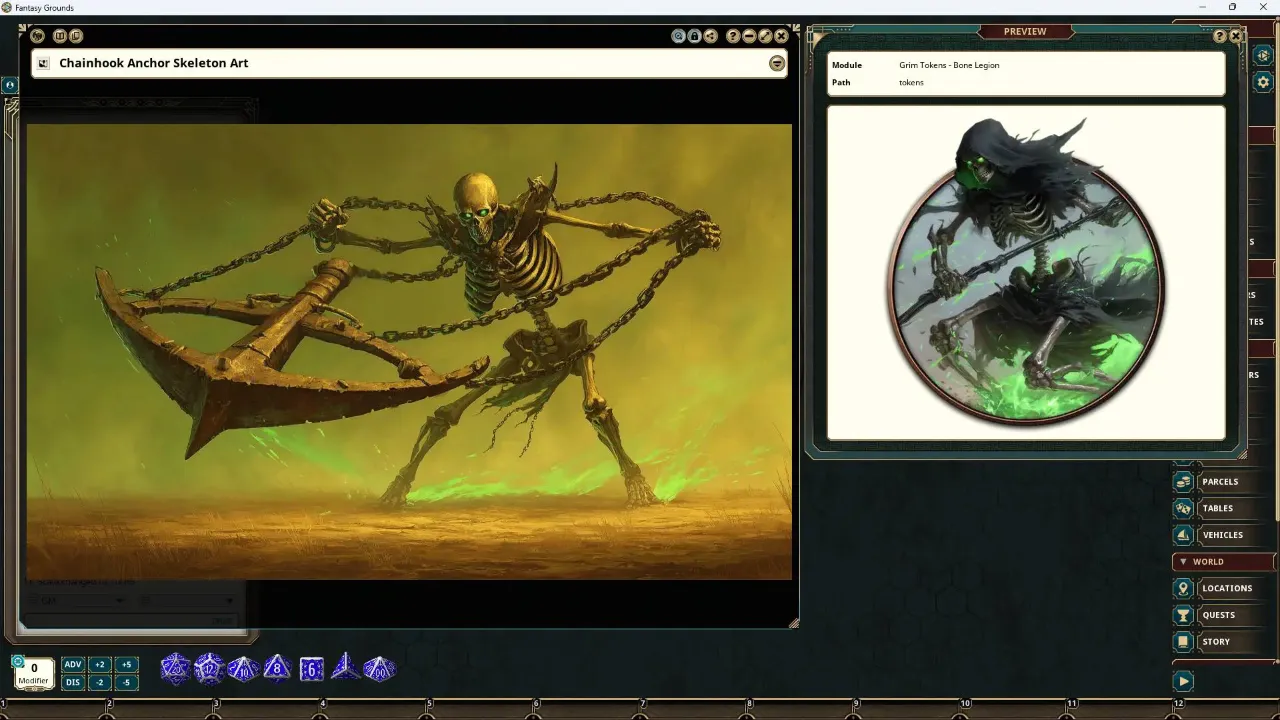Click the zoom magnifier icon in image window
This screenshot has width=1280, height=720.
pos(678,36)
